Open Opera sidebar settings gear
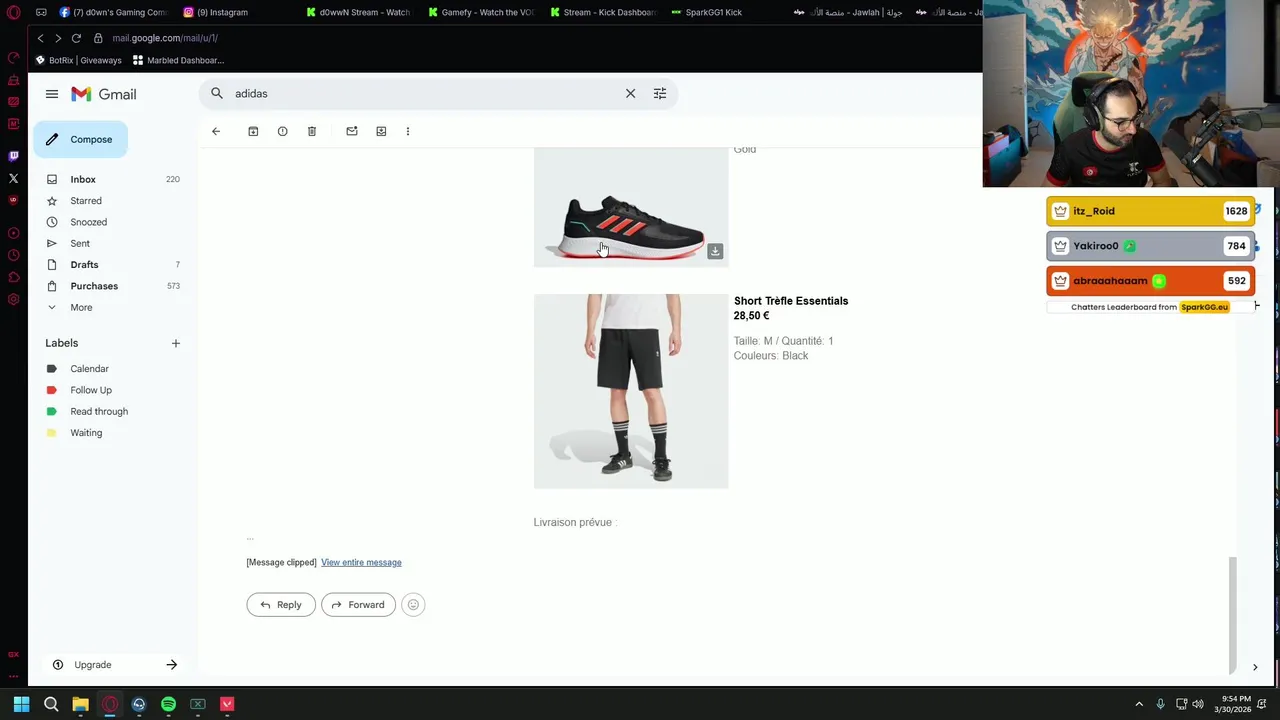The width and height of the screenshot is (1280, 720). [x=13, y=299]
